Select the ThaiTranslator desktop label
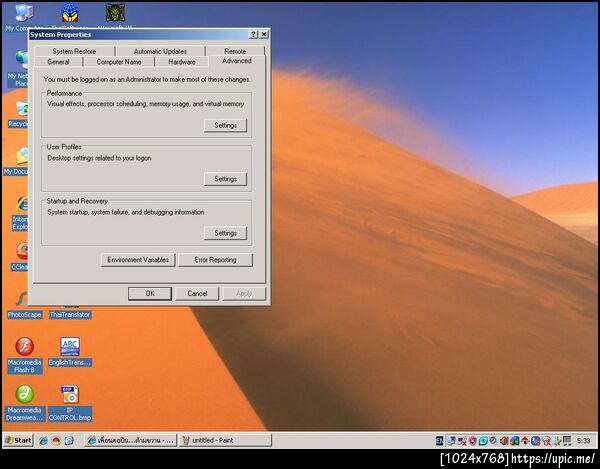The width and height of the screenshot is (600, 469). [70, 314]
